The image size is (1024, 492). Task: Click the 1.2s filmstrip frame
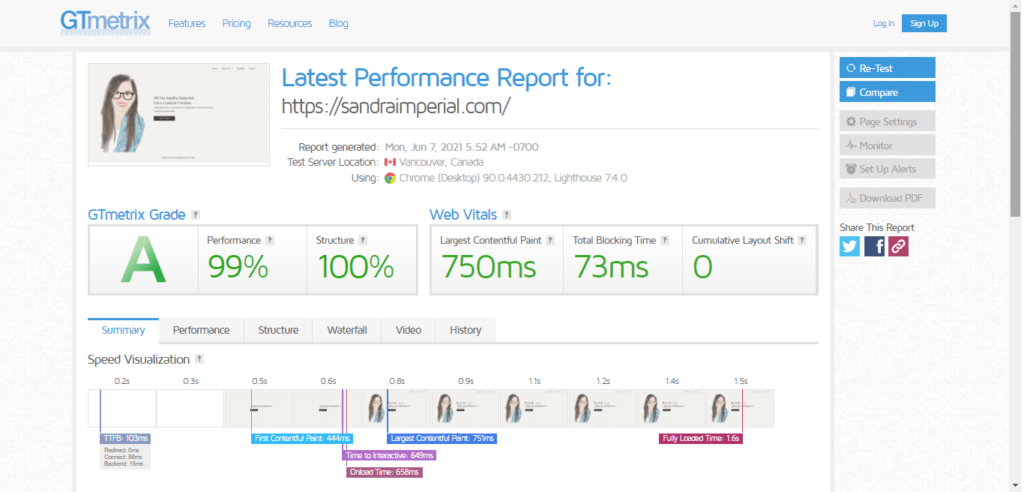pyautogui.click(x=603, y=408)
